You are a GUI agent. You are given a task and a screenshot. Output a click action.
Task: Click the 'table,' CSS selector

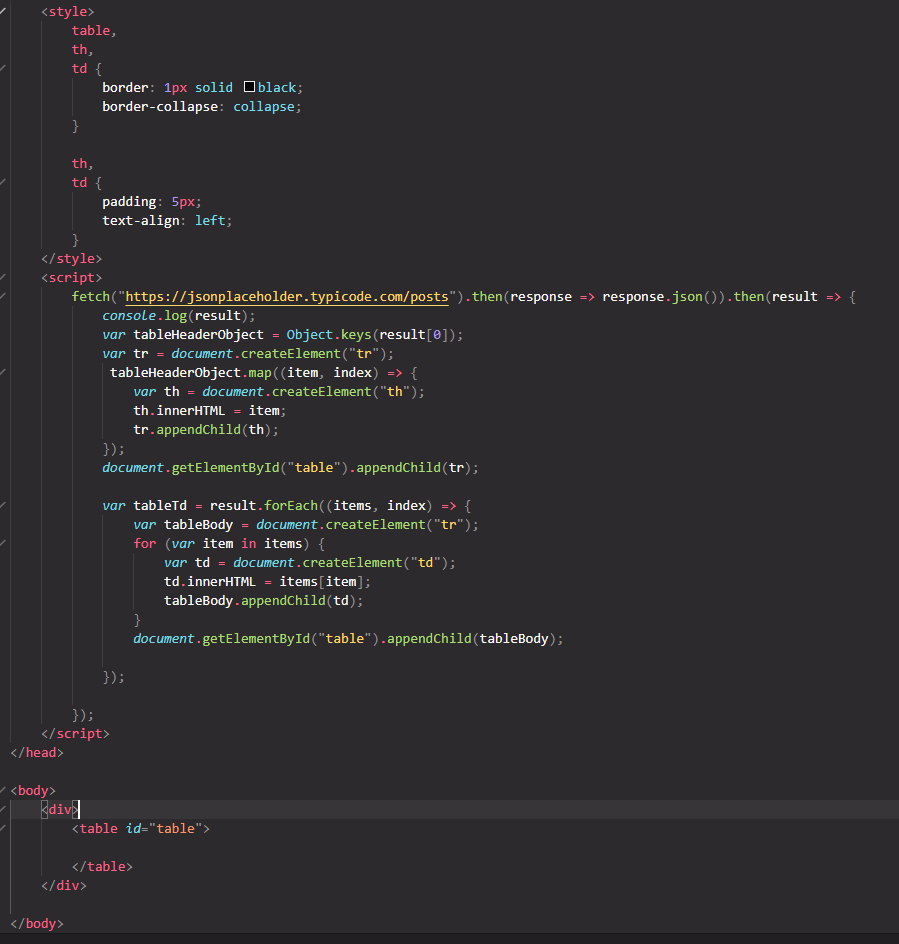click(x=95, y=31)
